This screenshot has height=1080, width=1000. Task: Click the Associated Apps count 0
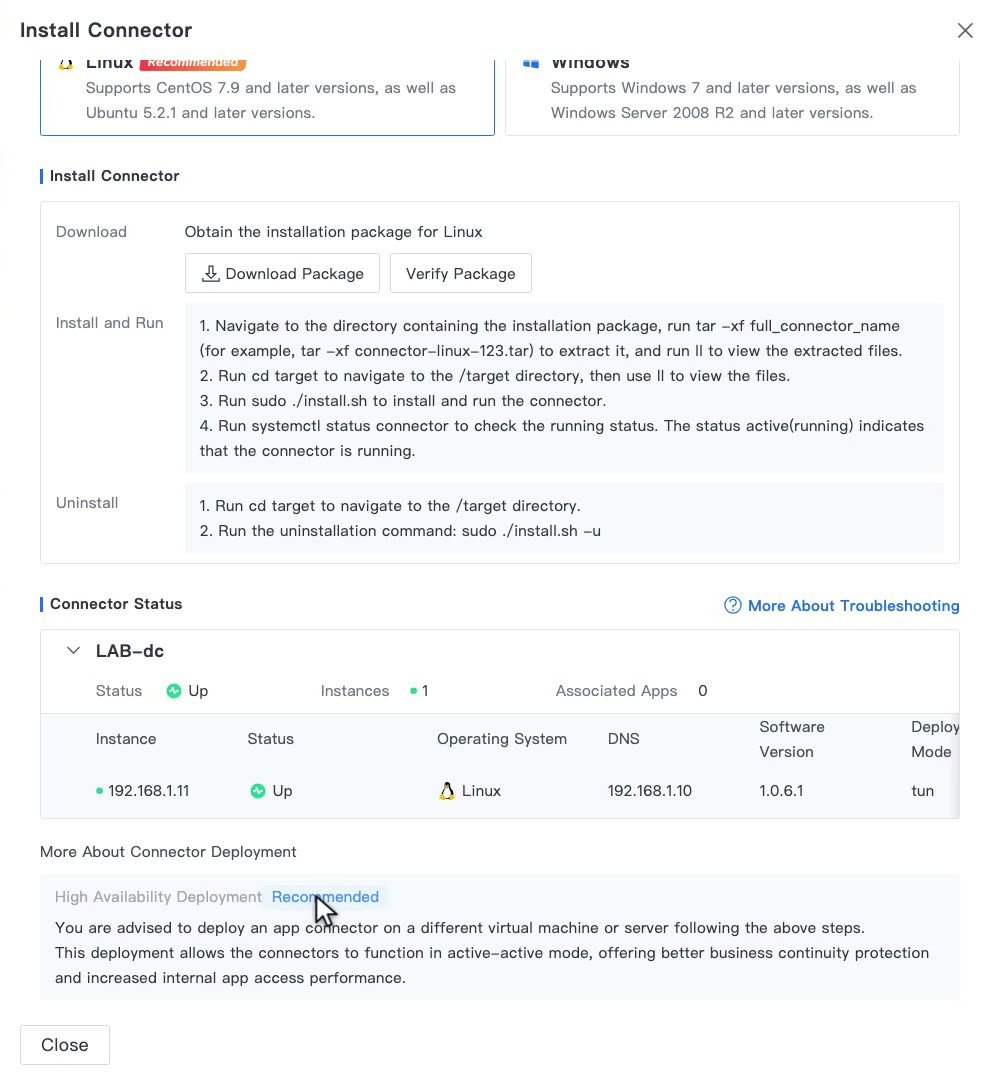(x=702, y=691)
